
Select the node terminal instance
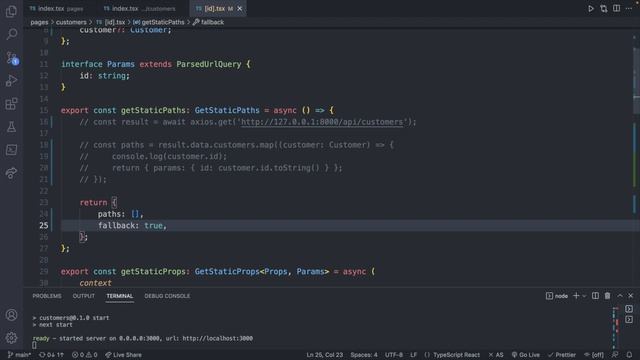click(x=557, y=296)
